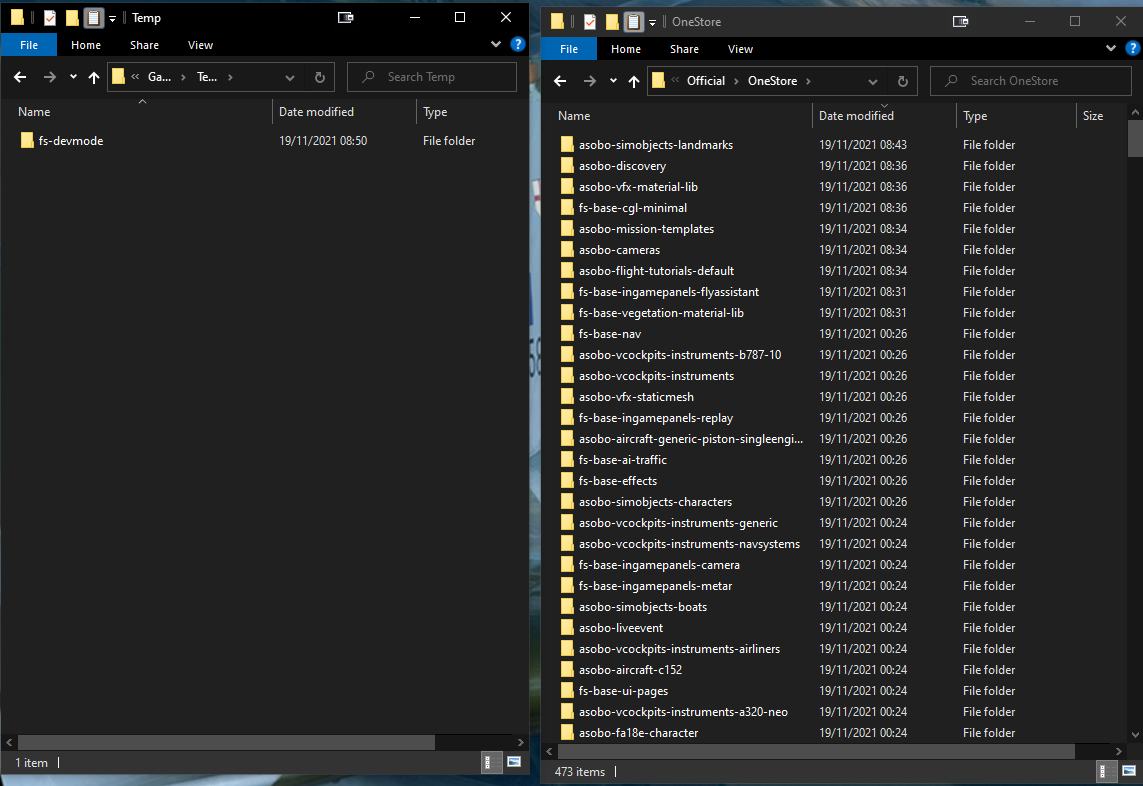Click the Refresh icon beside the OneStore address bar

pos(902,81)
